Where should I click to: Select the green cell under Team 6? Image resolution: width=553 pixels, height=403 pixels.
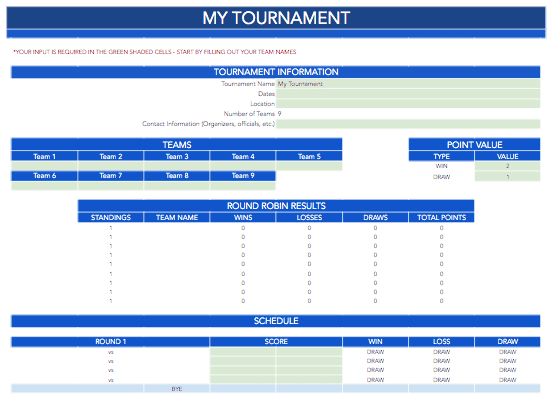tap(44, 186)
